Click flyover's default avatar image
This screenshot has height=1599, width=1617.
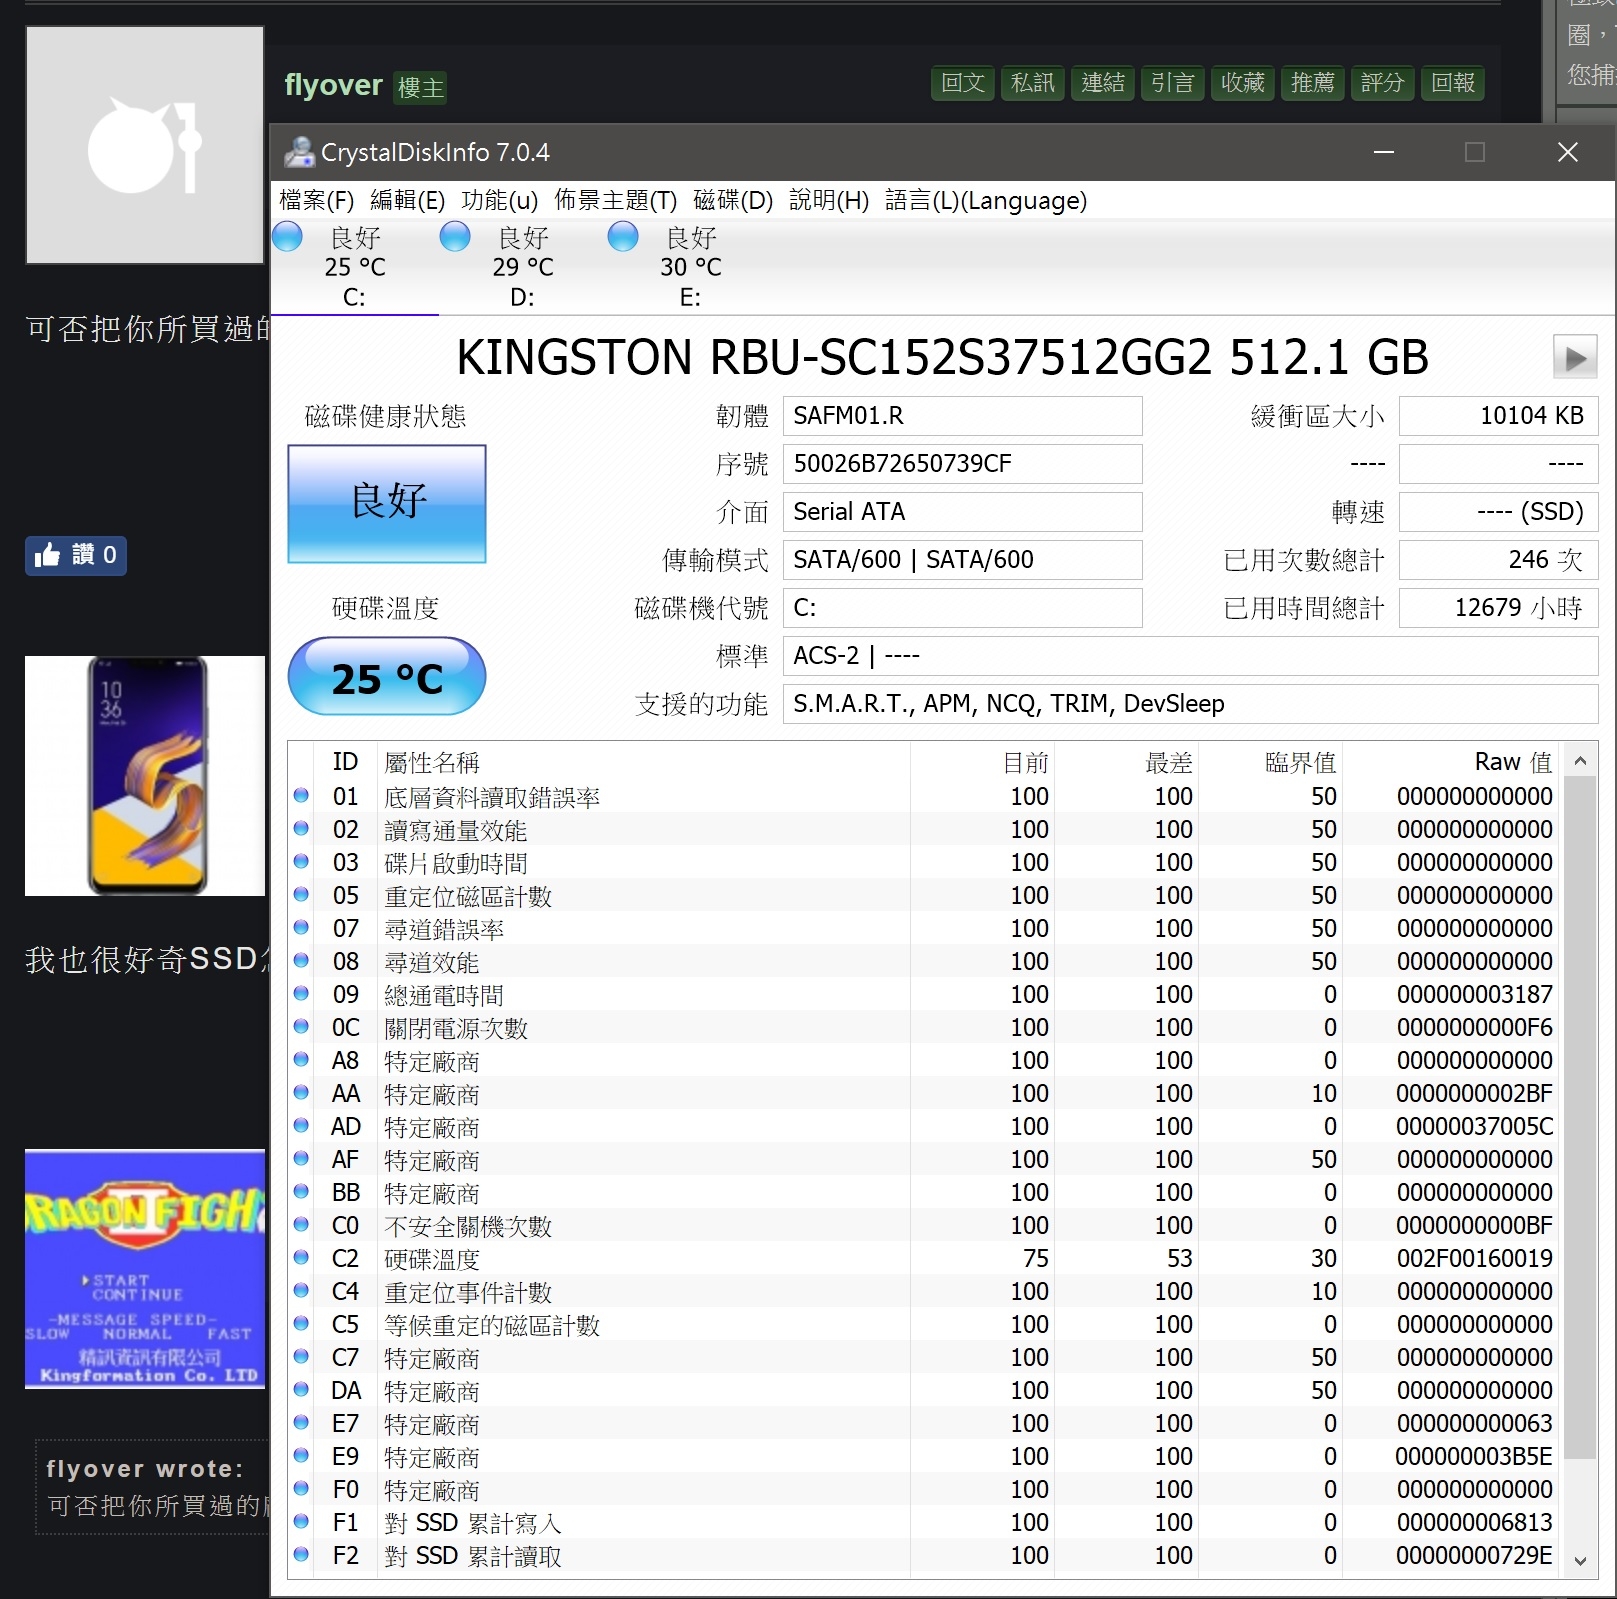coord(145,145)
